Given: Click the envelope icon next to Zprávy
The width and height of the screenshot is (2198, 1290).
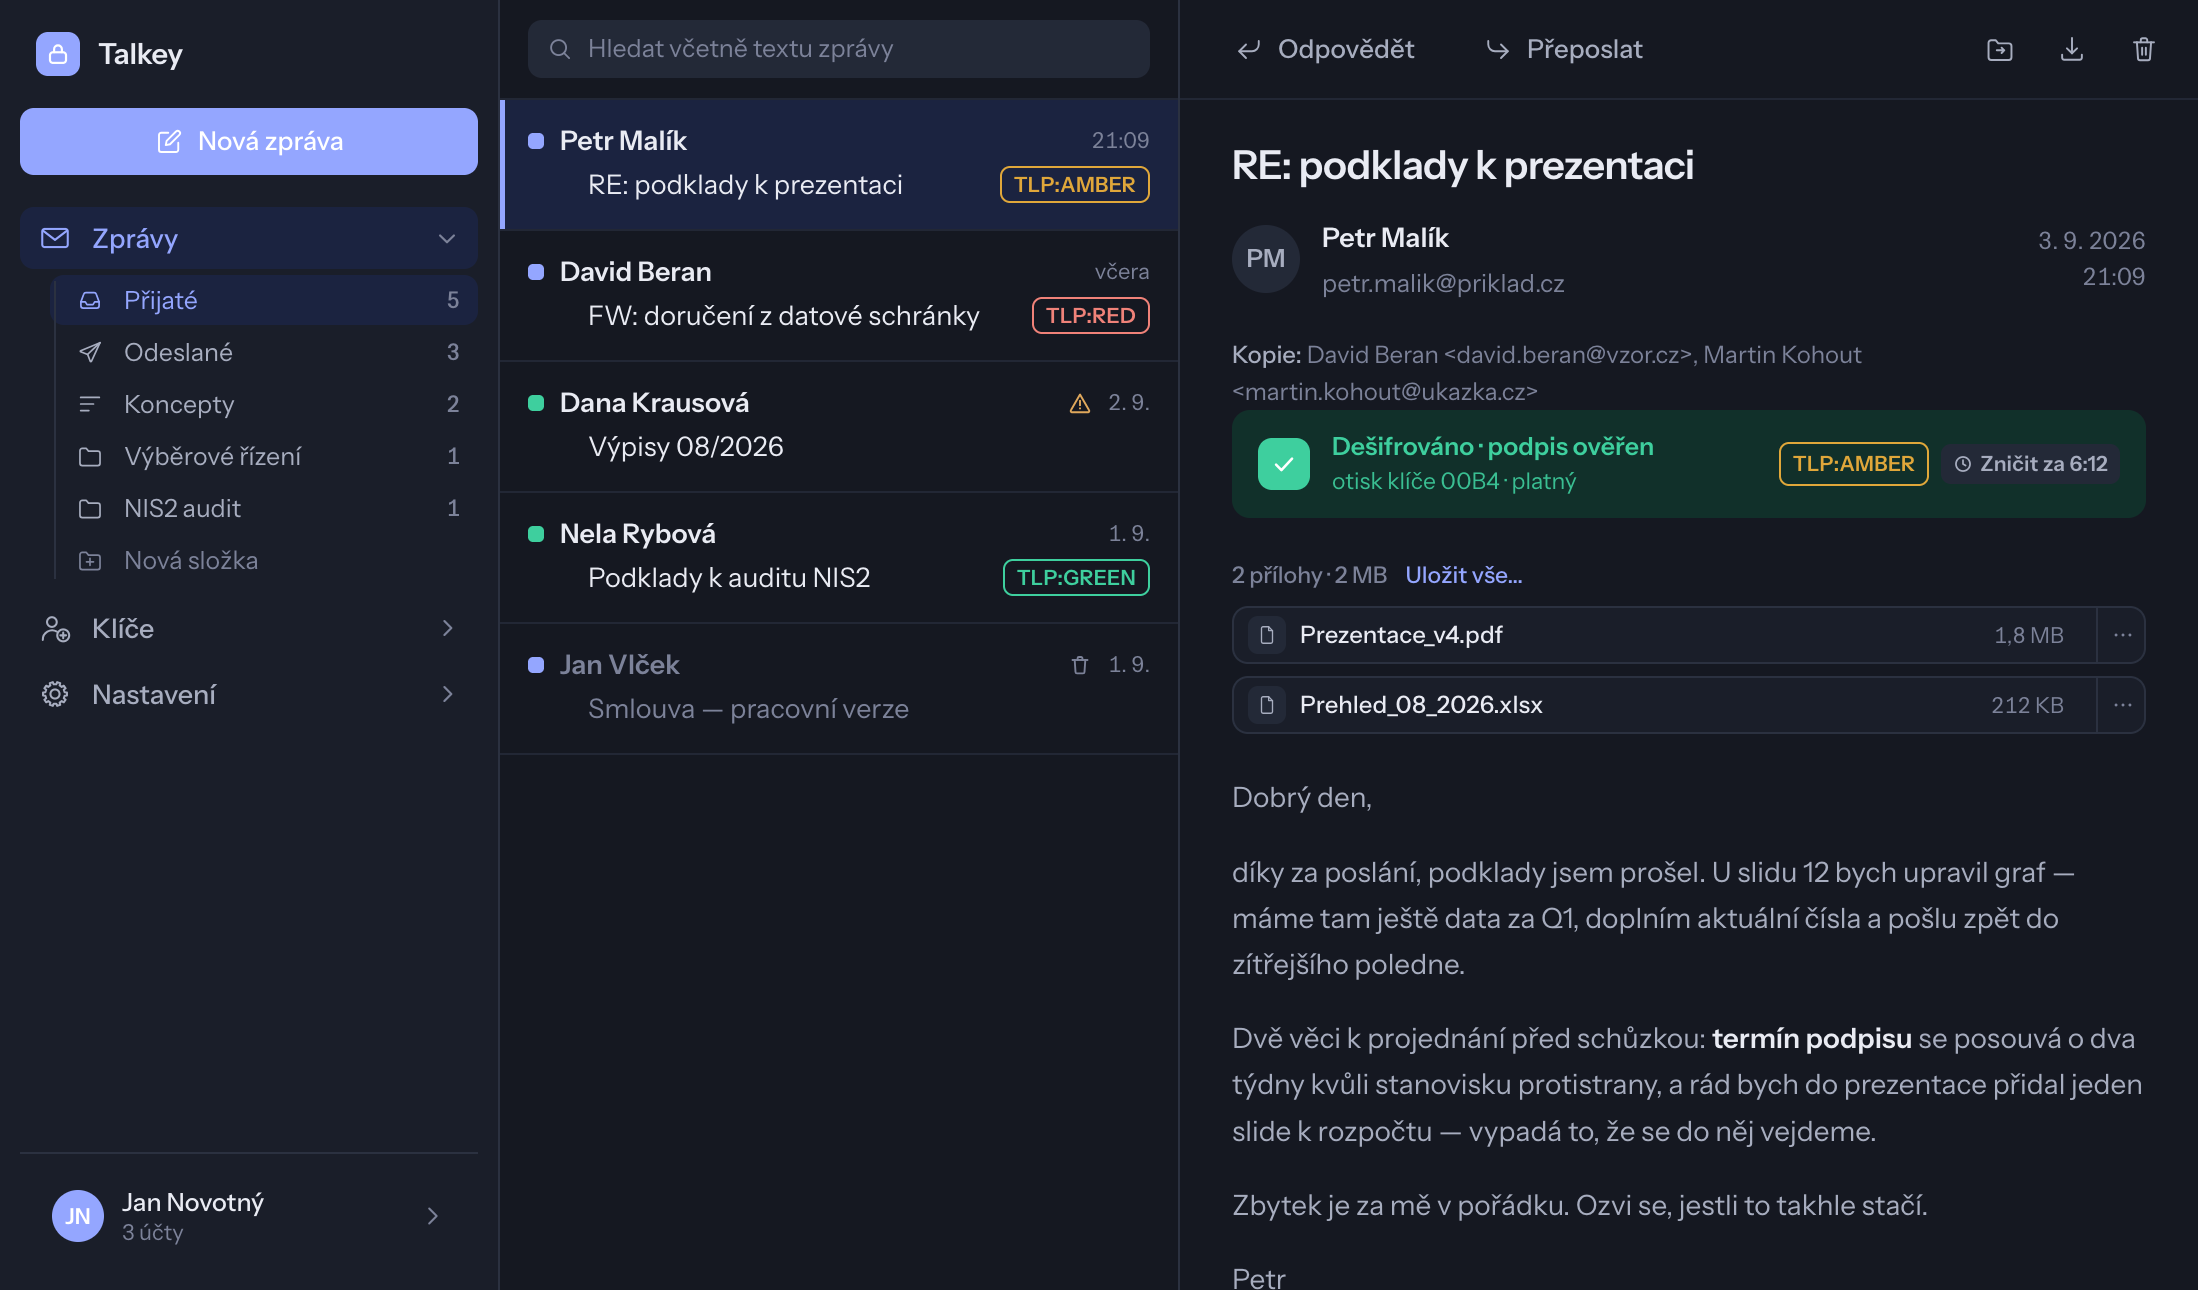Looking at the screenshot, I should coord(55,238).
